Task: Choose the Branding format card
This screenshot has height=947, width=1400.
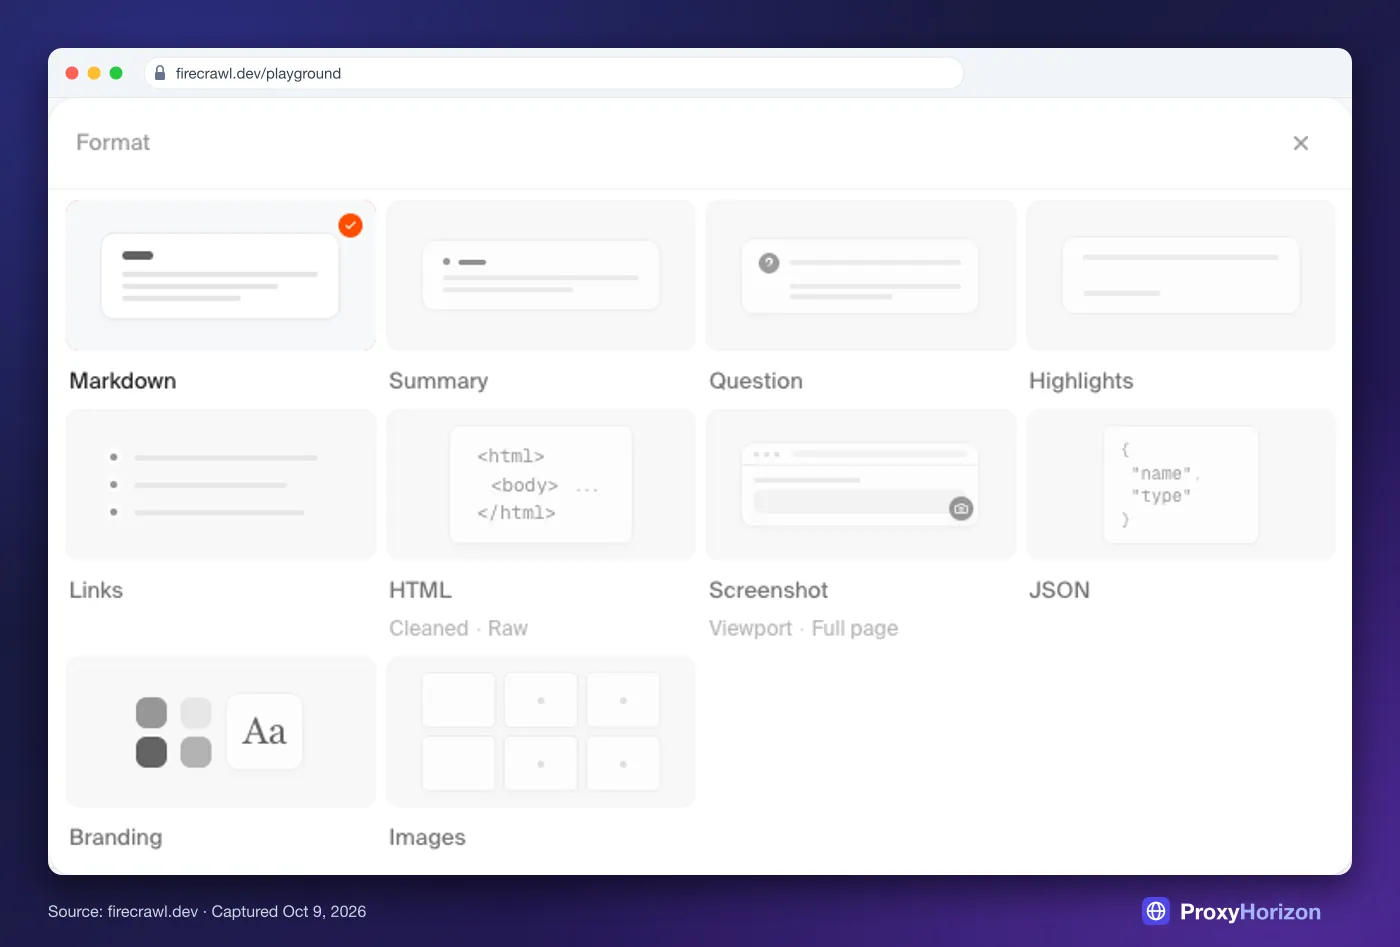Action: (x=220, y=732)
